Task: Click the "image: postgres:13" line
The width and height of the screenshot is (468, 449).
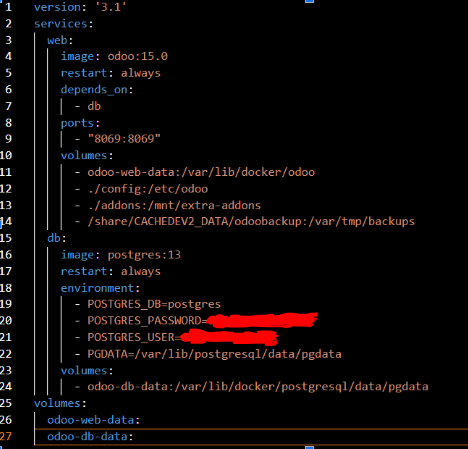Action: pos(121,255)
